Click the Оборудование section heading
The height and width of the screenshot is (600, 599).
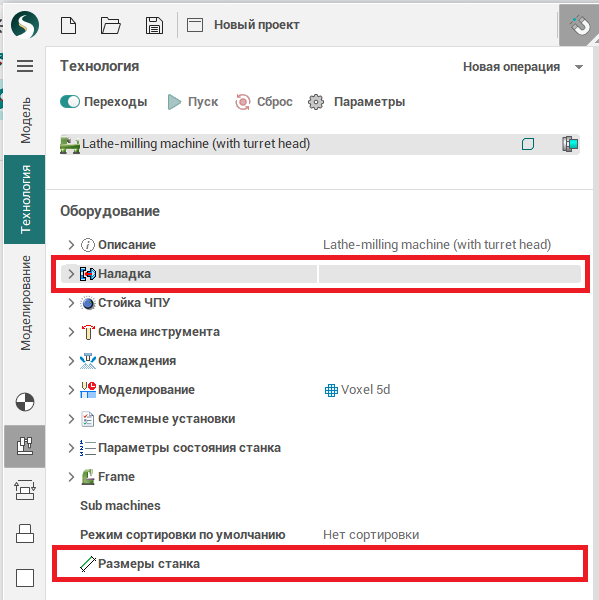pos(110,211)
